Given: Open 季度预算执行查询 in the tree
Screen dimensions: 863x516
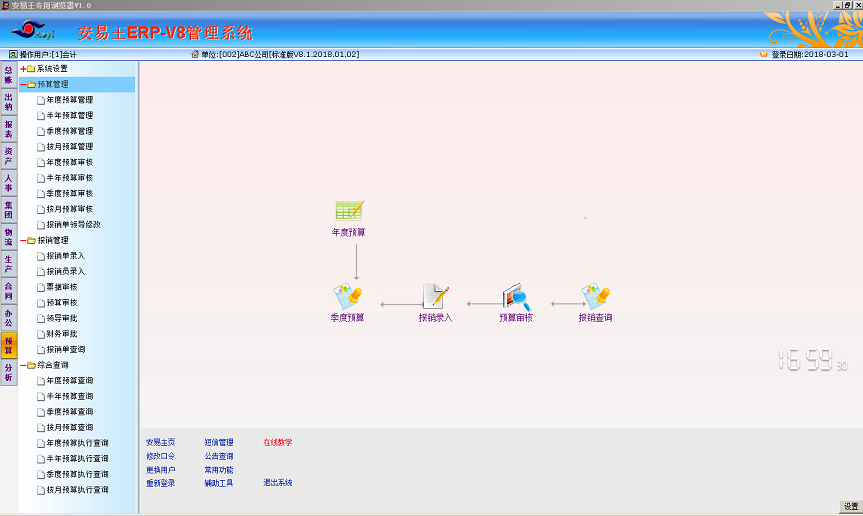Looking at the screenshot, I should click(x=78, y=474).
